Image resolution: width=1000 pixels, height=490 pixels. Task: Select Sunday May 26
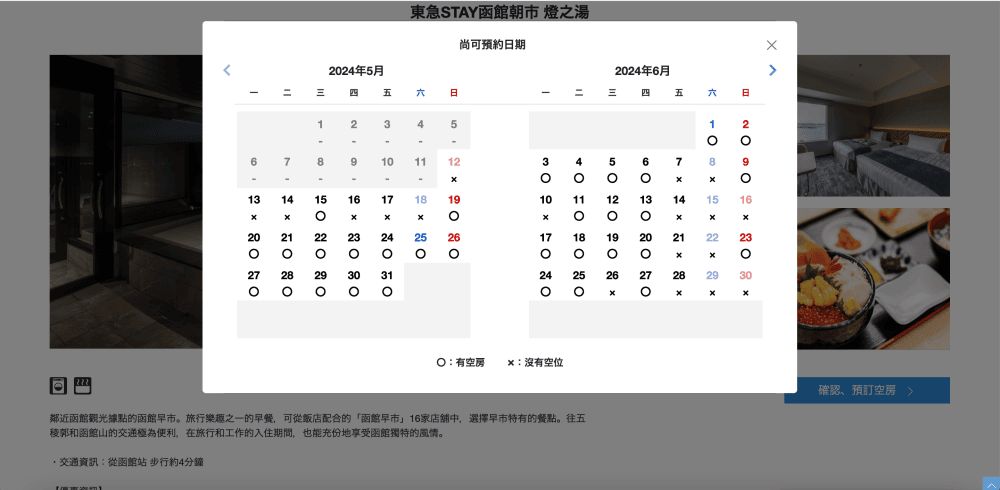click(454, 245)
